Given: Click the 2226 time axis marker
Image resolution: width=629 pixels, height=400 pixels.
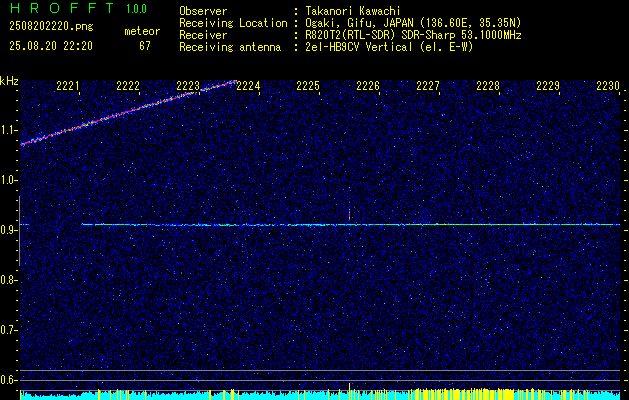Looking at the screenshot, I should 368,86.
